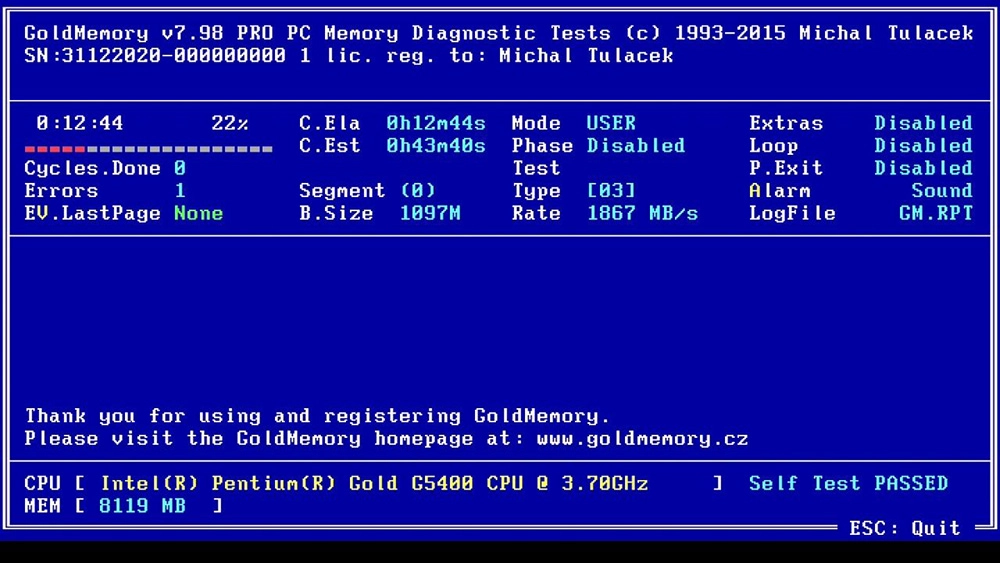Open the www.goldmemory.cz homepage link

click(x=642, y=439)
